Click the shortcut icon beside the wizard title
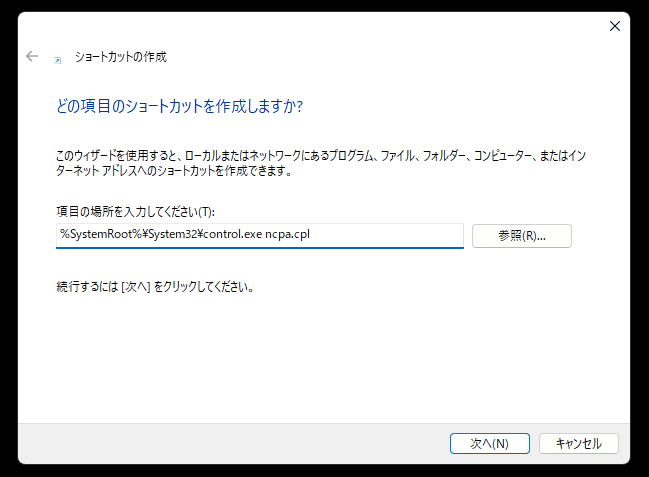Image resolution: width=649 pixels, height=477 pixels. point(57,59)
